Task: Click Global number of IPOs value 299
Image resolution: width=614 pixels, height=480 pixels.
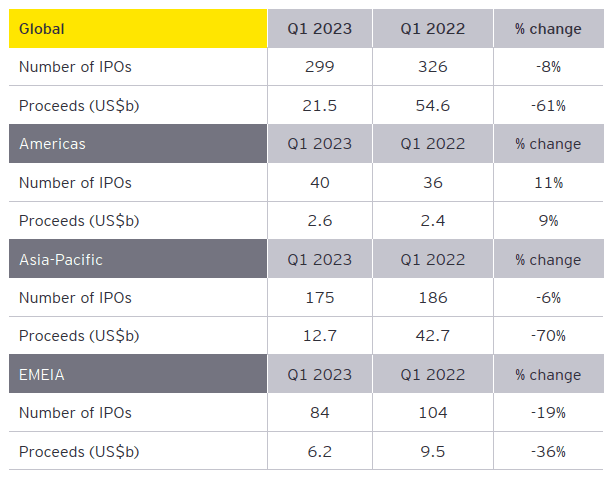Action: click(320, 67)
